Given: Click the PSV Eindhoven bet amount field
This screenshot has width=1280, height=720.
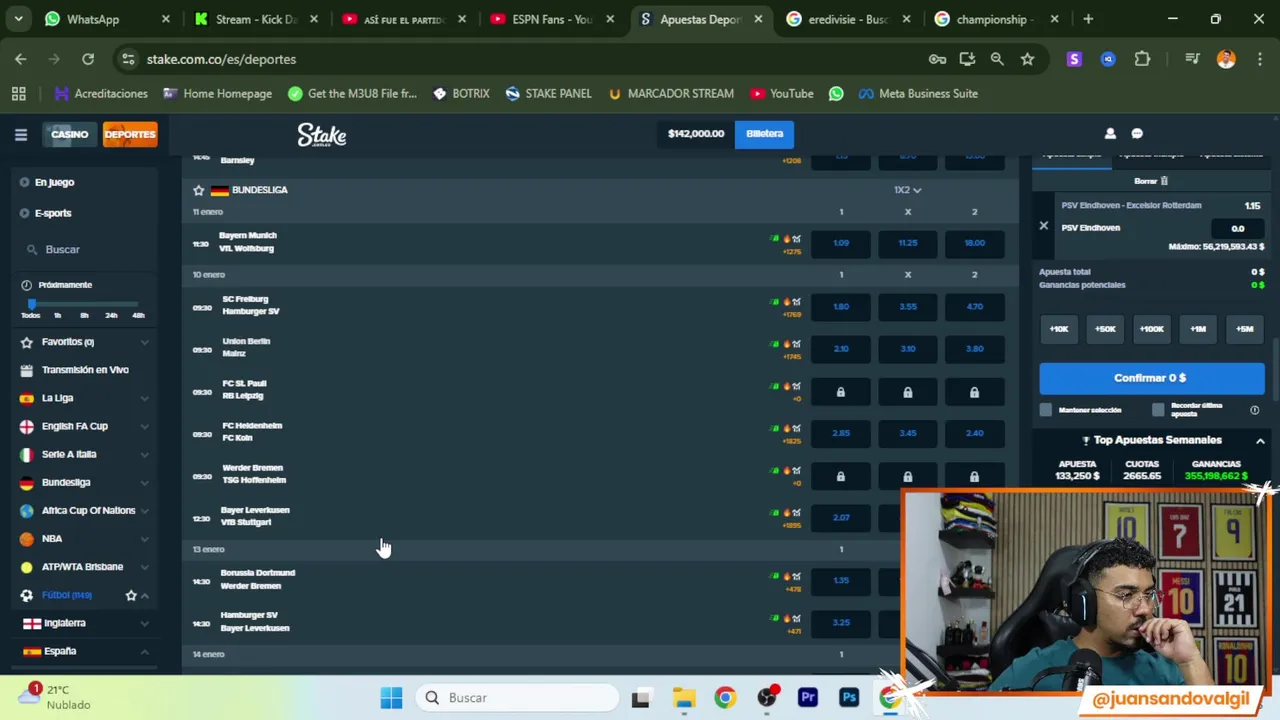Looking at the screenshot, I should point(1237,228).
